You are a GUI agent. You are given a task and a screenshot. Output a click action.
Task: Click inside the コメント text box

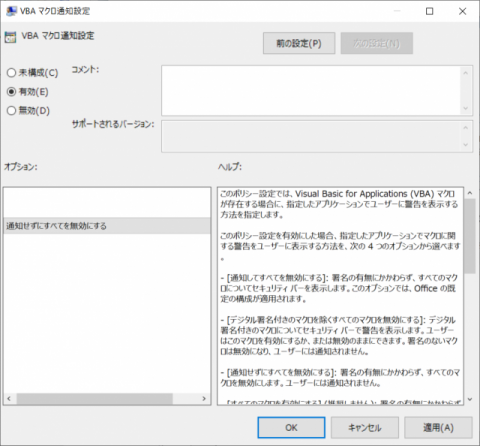(311, 91)
